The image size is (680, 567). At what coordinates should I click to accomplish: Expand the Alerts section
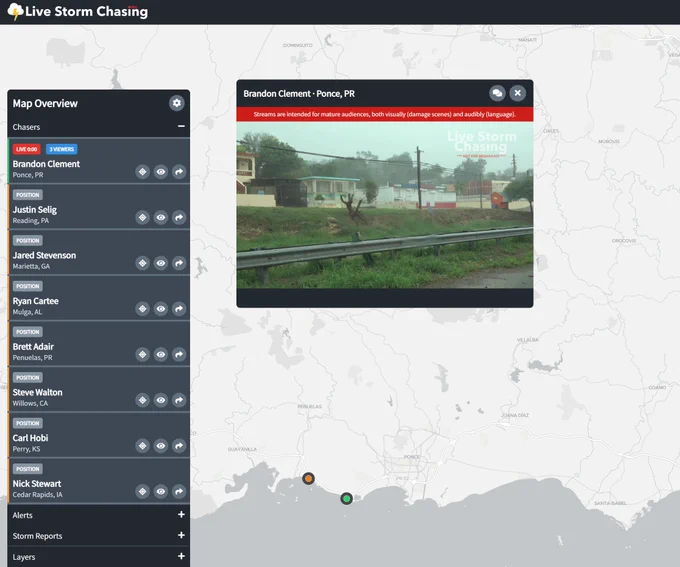[181, 515]
